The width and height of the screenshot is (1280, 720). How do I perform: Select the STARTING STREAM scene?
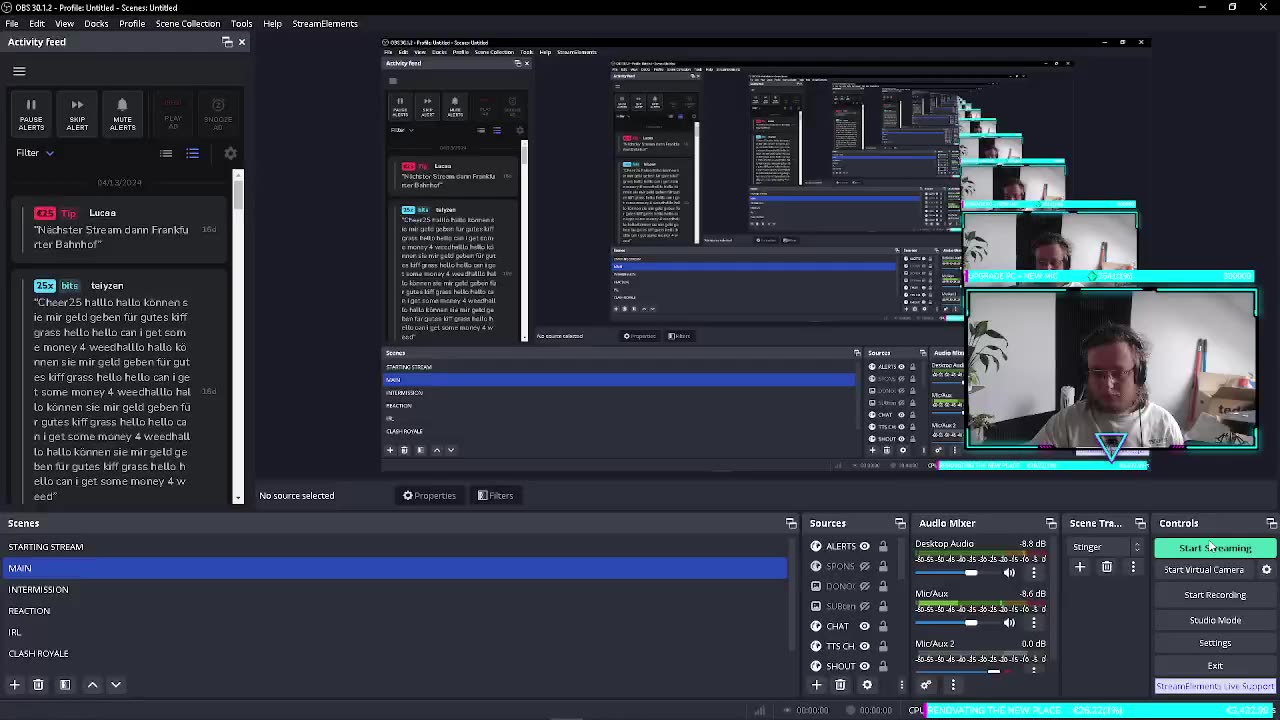(396, 547)
